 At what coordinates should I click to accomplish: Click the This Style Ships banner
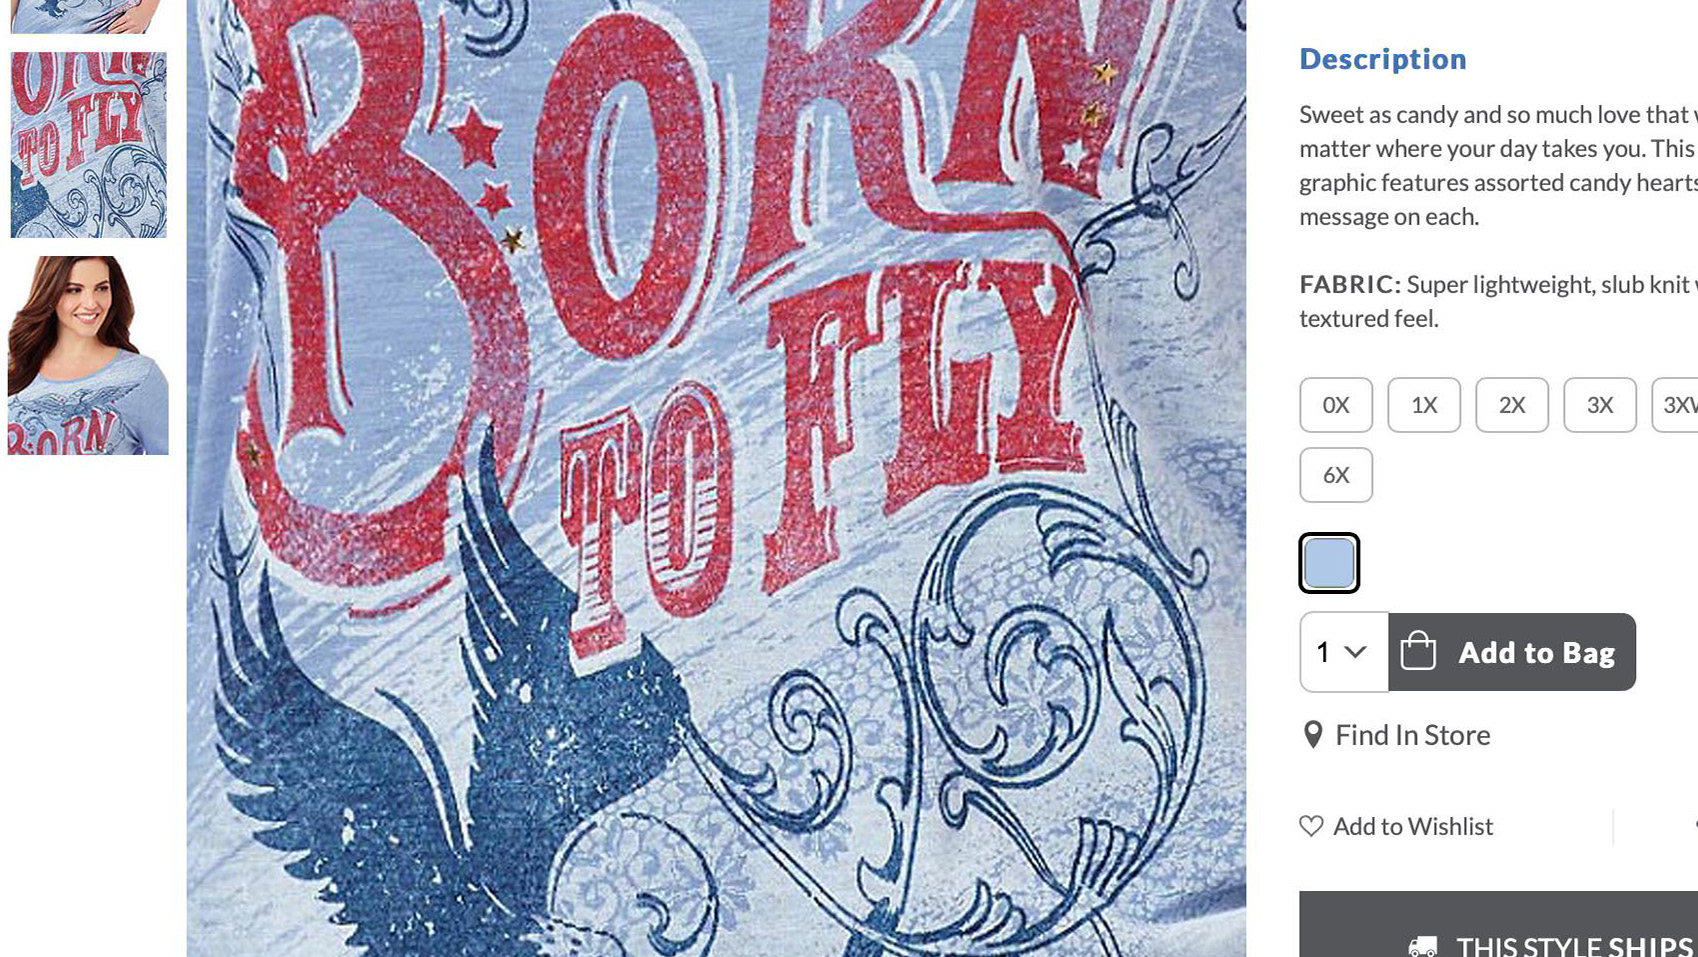(x=1498, y=925)
